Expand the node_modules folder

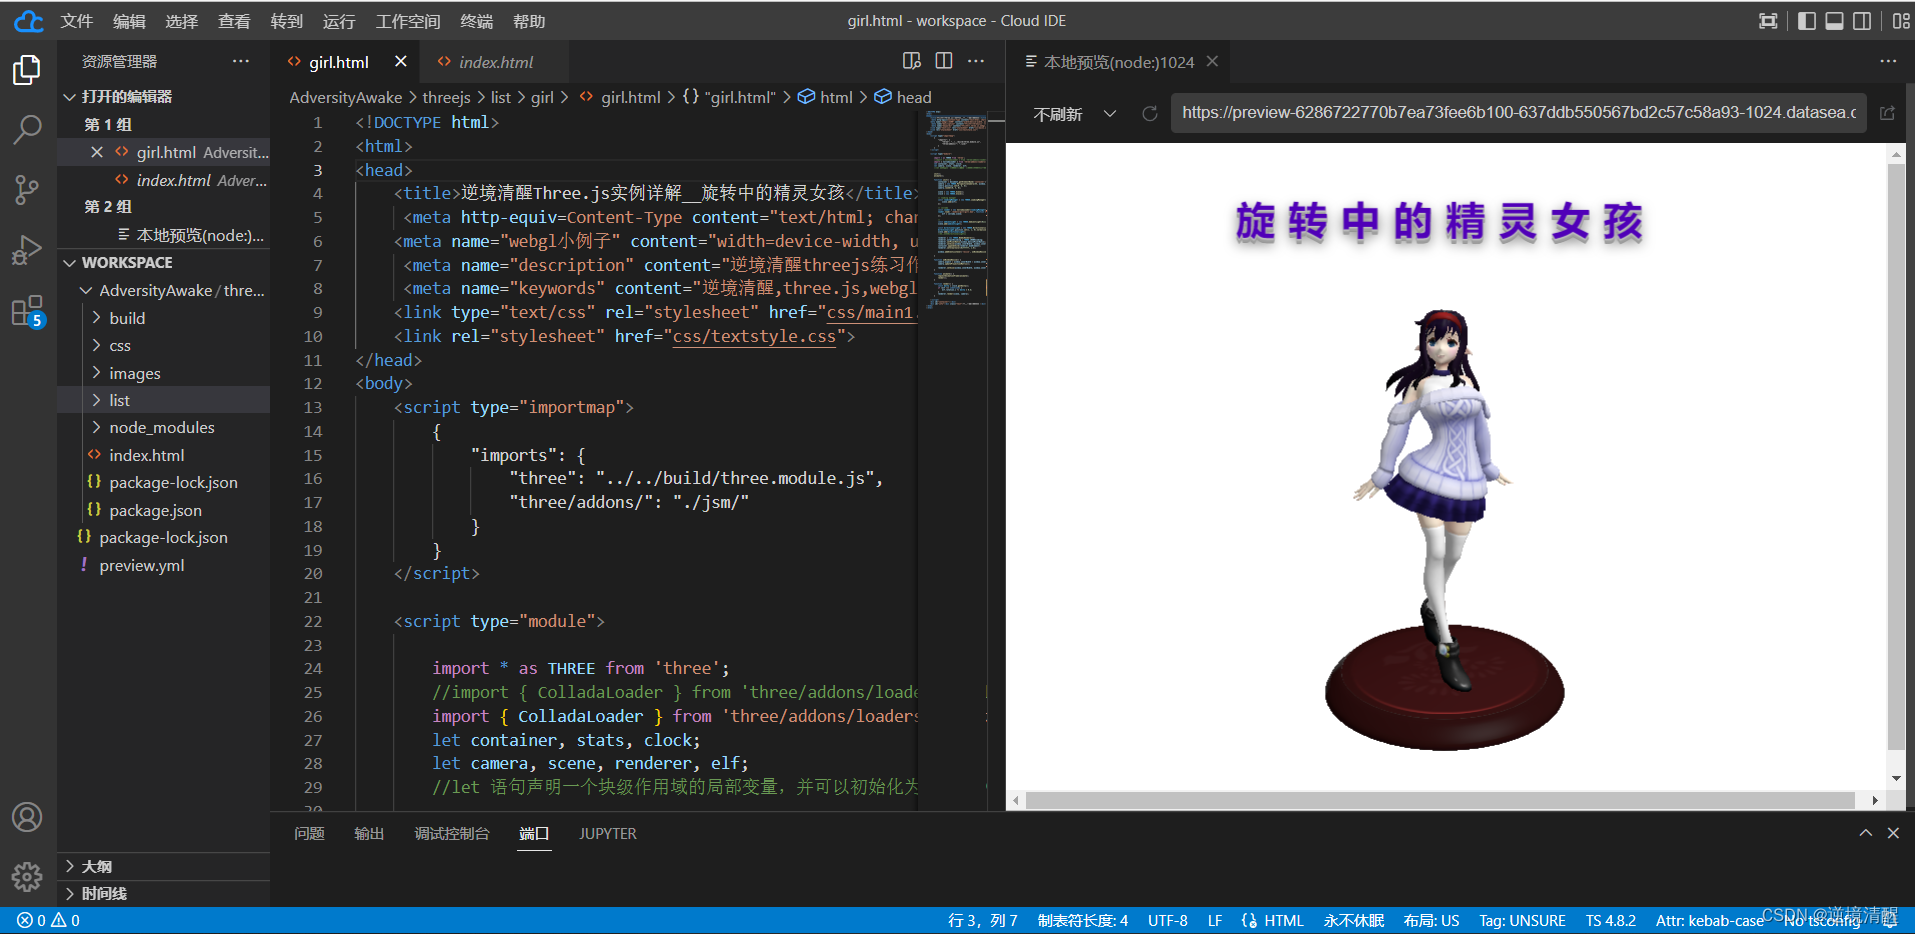[161, 427]
